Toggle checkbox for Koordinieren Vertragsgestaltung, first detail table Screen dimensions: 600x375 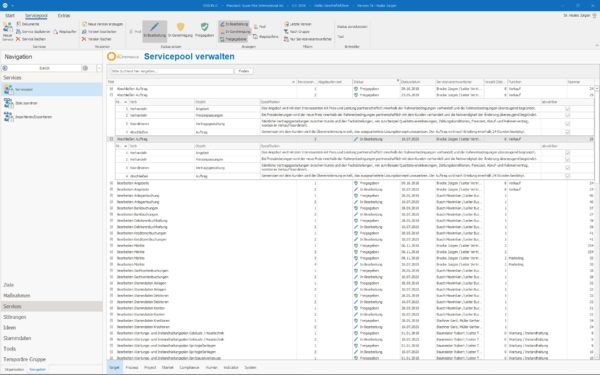coord(567,124)
